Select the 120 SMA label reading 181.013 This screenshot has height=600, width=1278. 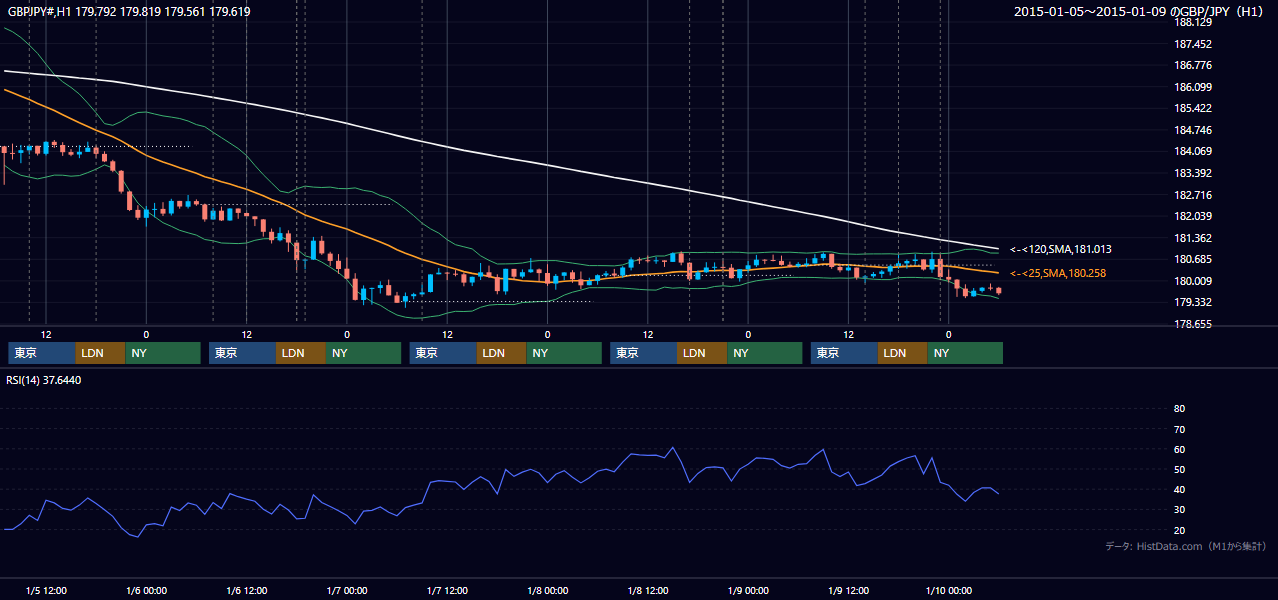1061,249
